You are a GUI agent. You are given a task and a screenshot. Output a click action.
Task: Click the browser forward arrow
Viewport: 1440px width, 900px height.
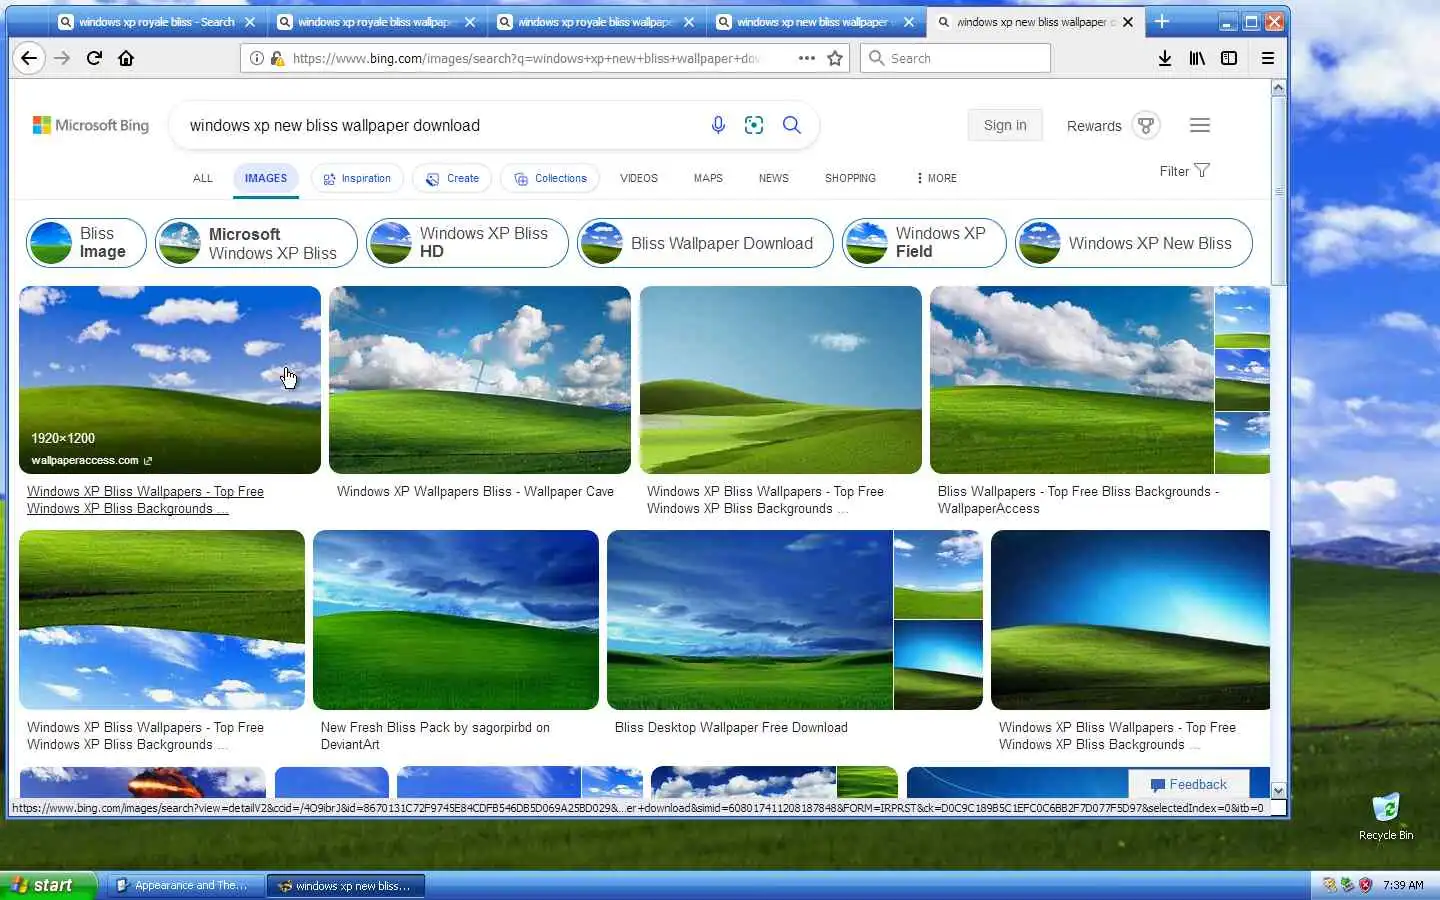[62, 58]
